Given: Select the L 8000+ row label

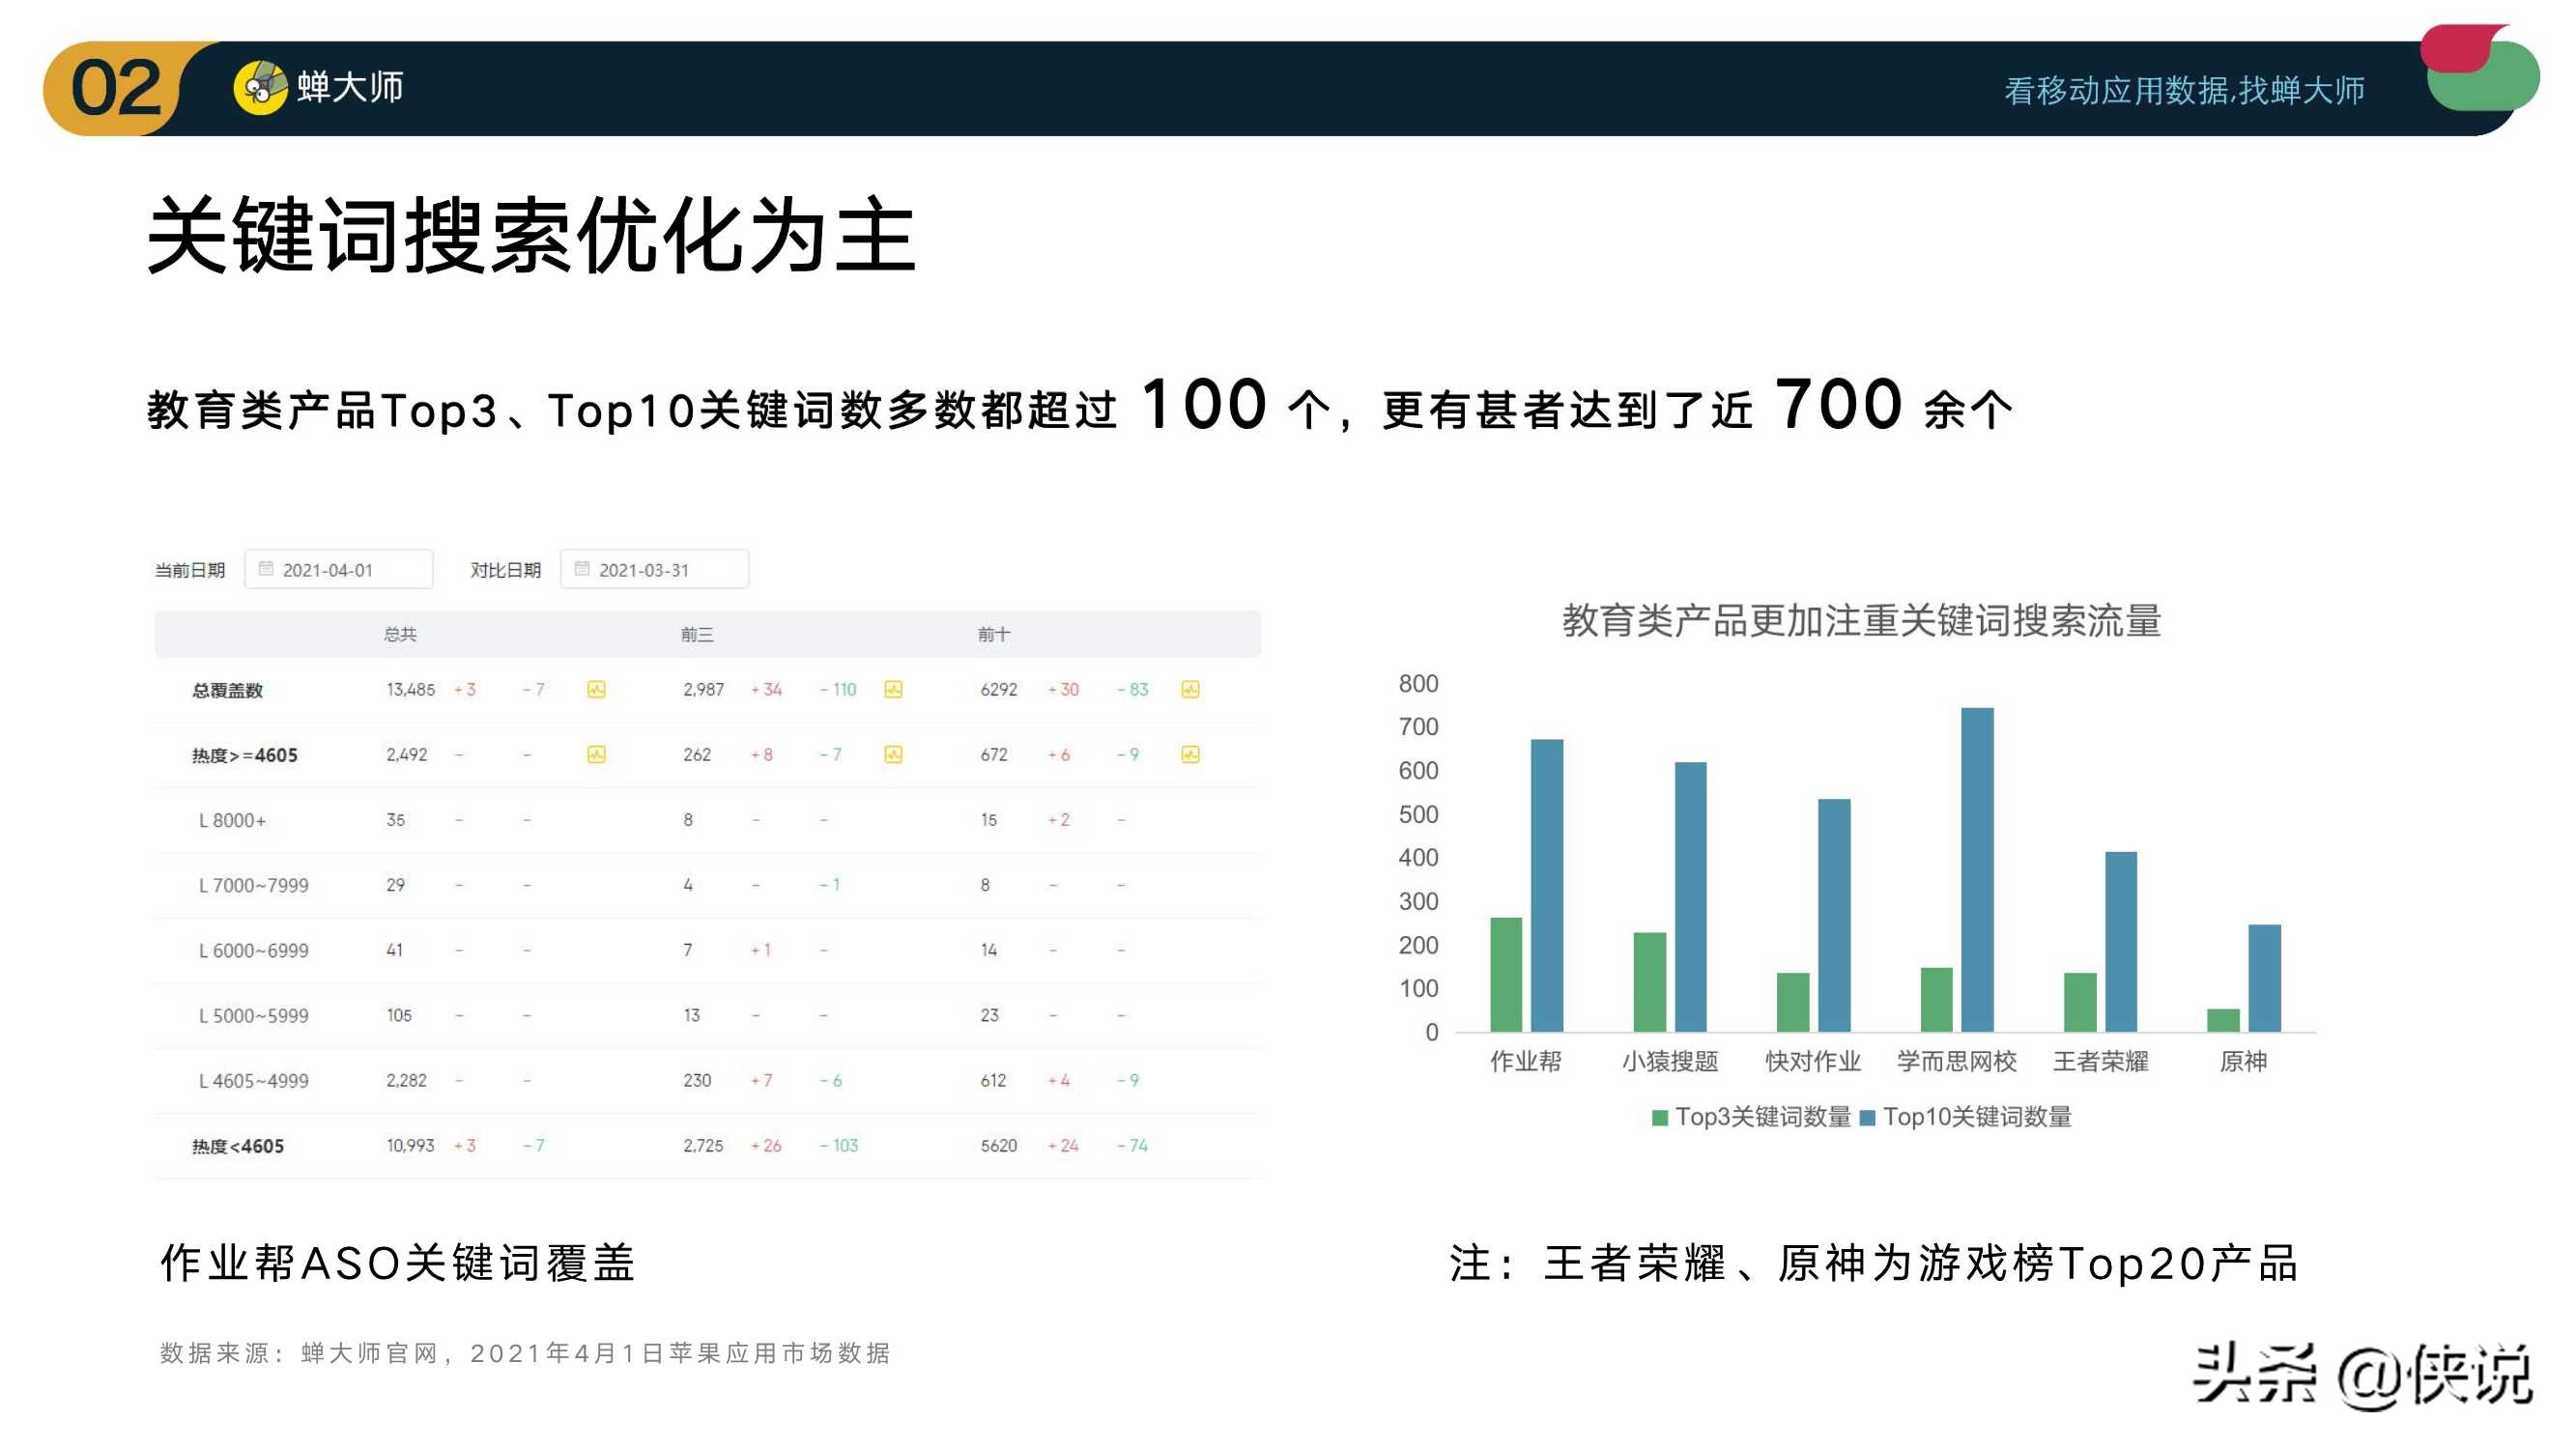Looking at the screenshot, I should point(232,820).
